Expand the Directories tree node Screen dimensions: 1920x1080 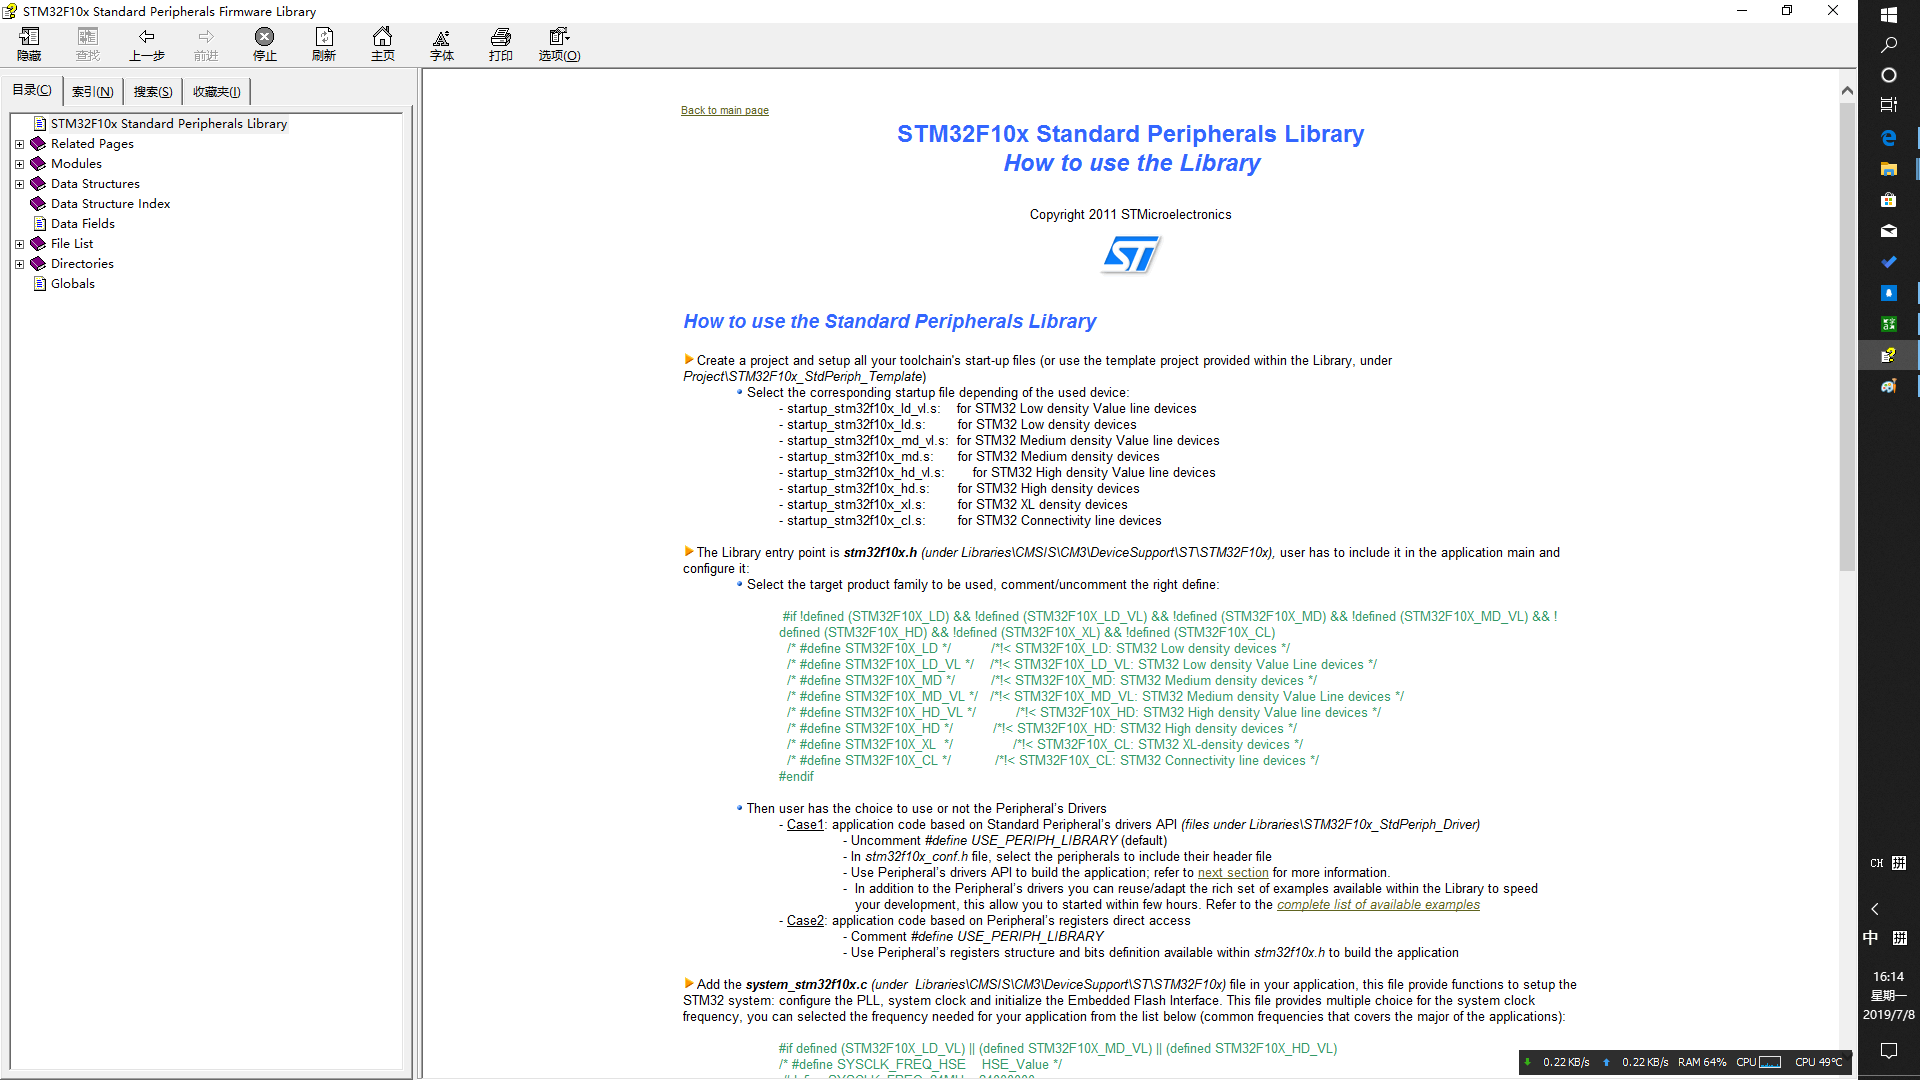click(x=19, y=264)
